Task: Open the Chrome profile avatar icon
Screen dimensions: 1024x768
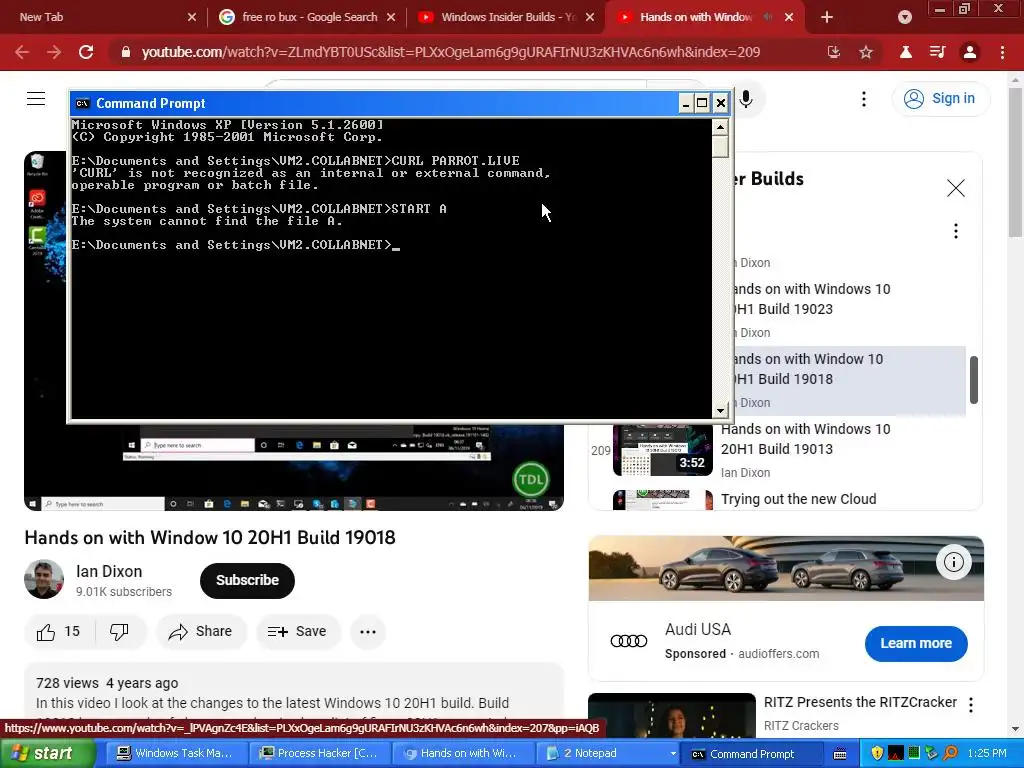Action: [x=970, y=52]
